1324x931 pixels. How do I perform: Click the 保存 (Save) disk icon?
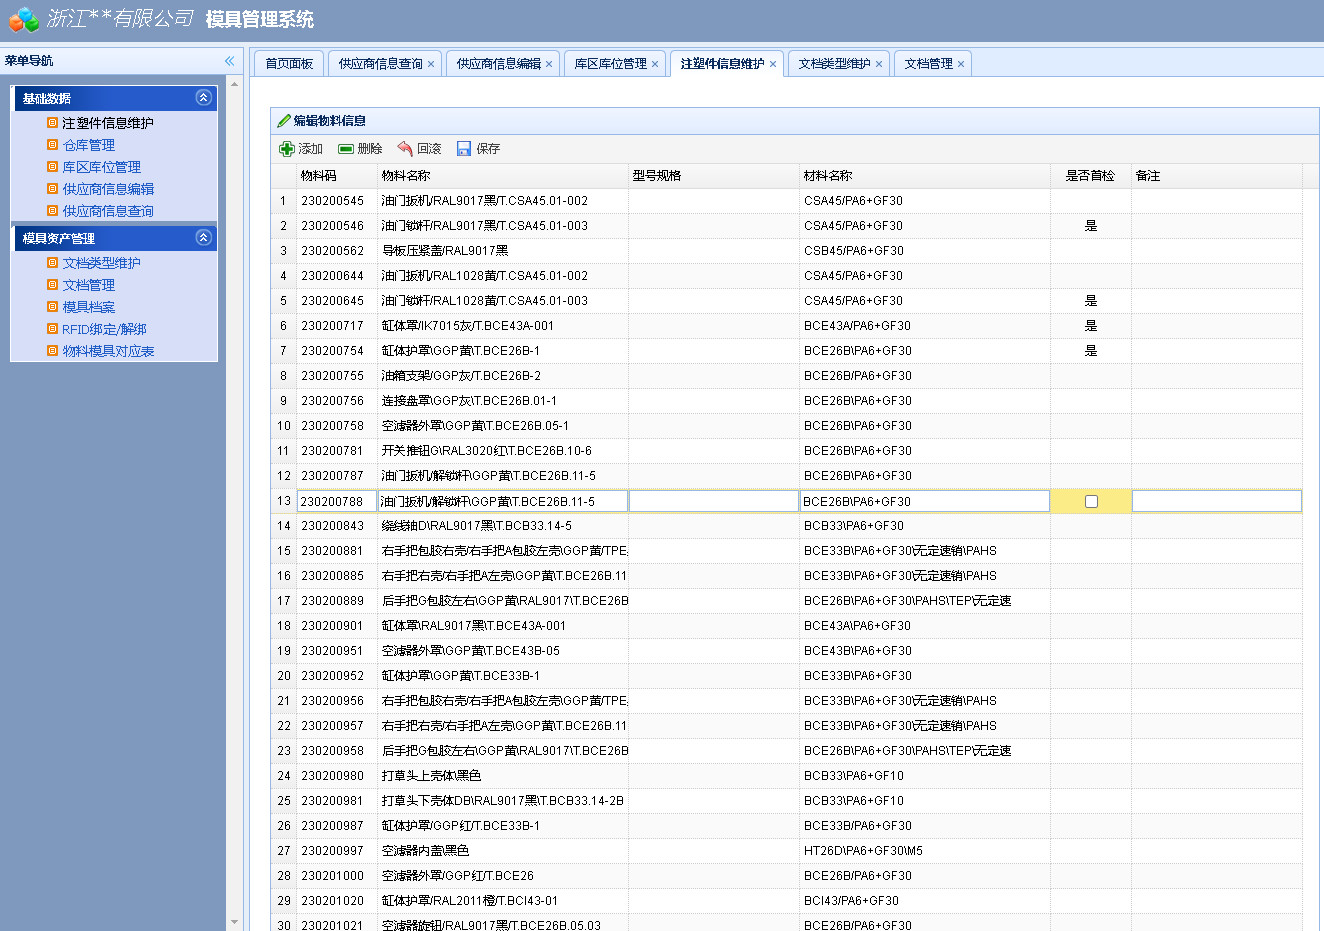pos(463,148)
